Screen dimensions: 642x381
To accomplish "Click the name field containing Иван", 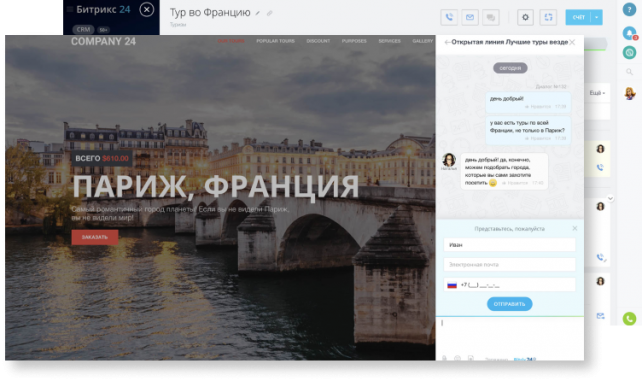I will coord(509,245).
